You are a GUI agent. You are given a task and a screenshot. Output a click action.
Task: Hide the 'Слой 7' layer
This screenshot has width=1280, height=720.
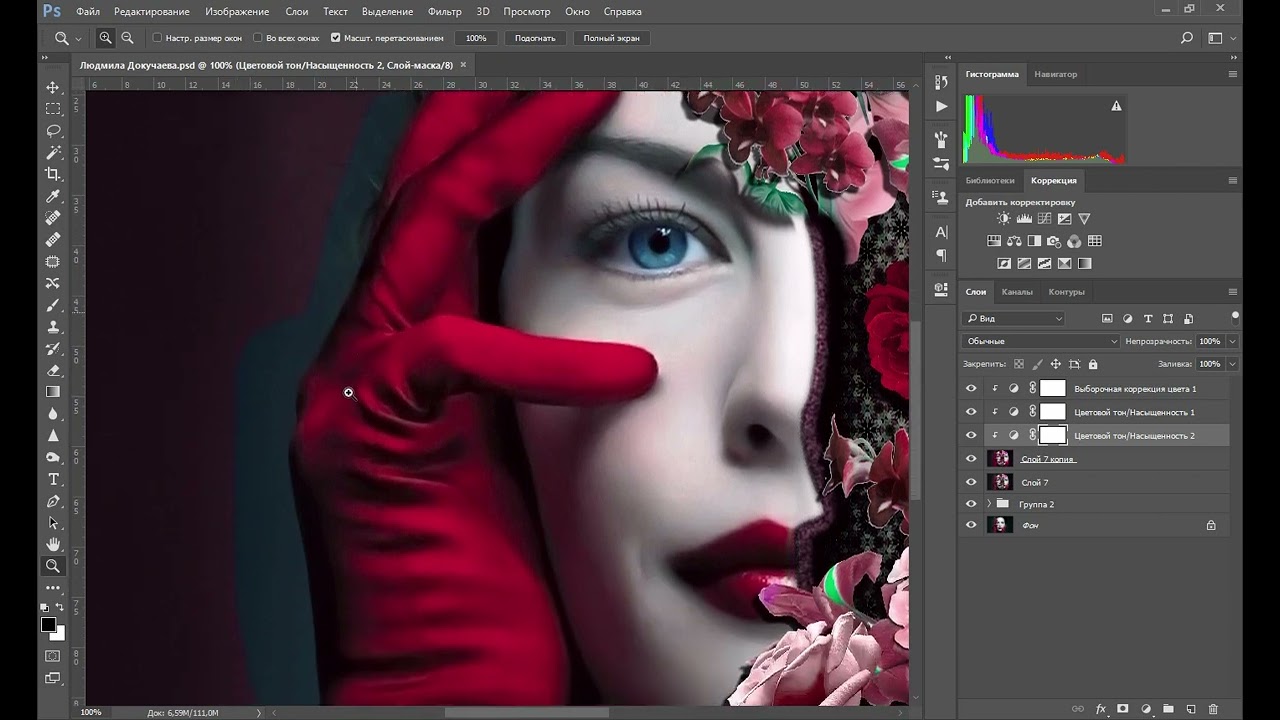pyautogui.click(x=970, y=482)
